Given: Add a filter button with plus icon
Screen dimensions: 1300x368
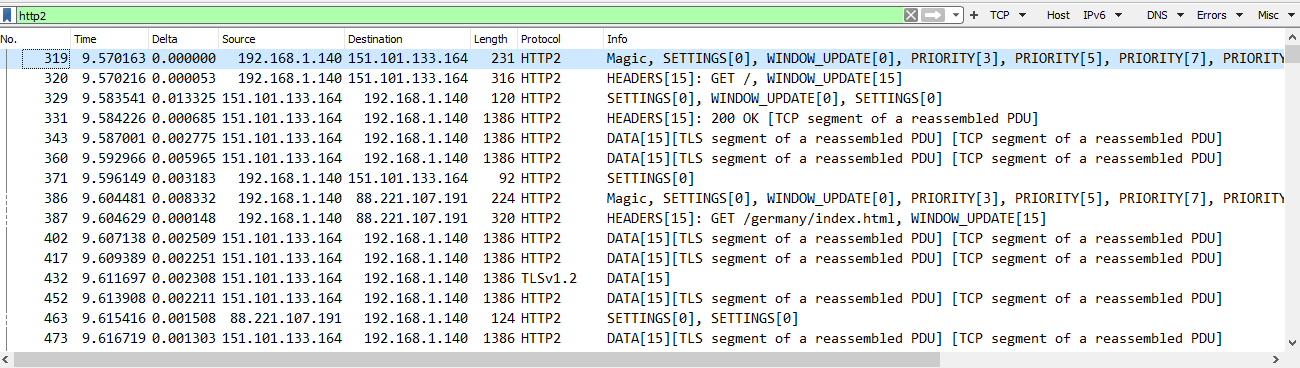Looking at the screenshot, I should (974, 15).
